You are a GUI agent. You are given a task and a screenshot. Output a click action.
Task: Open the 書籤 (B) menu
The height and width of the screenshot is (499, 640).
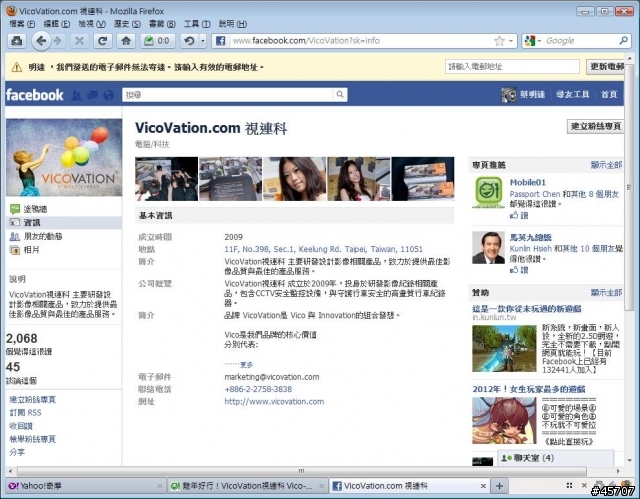(162, 24)
